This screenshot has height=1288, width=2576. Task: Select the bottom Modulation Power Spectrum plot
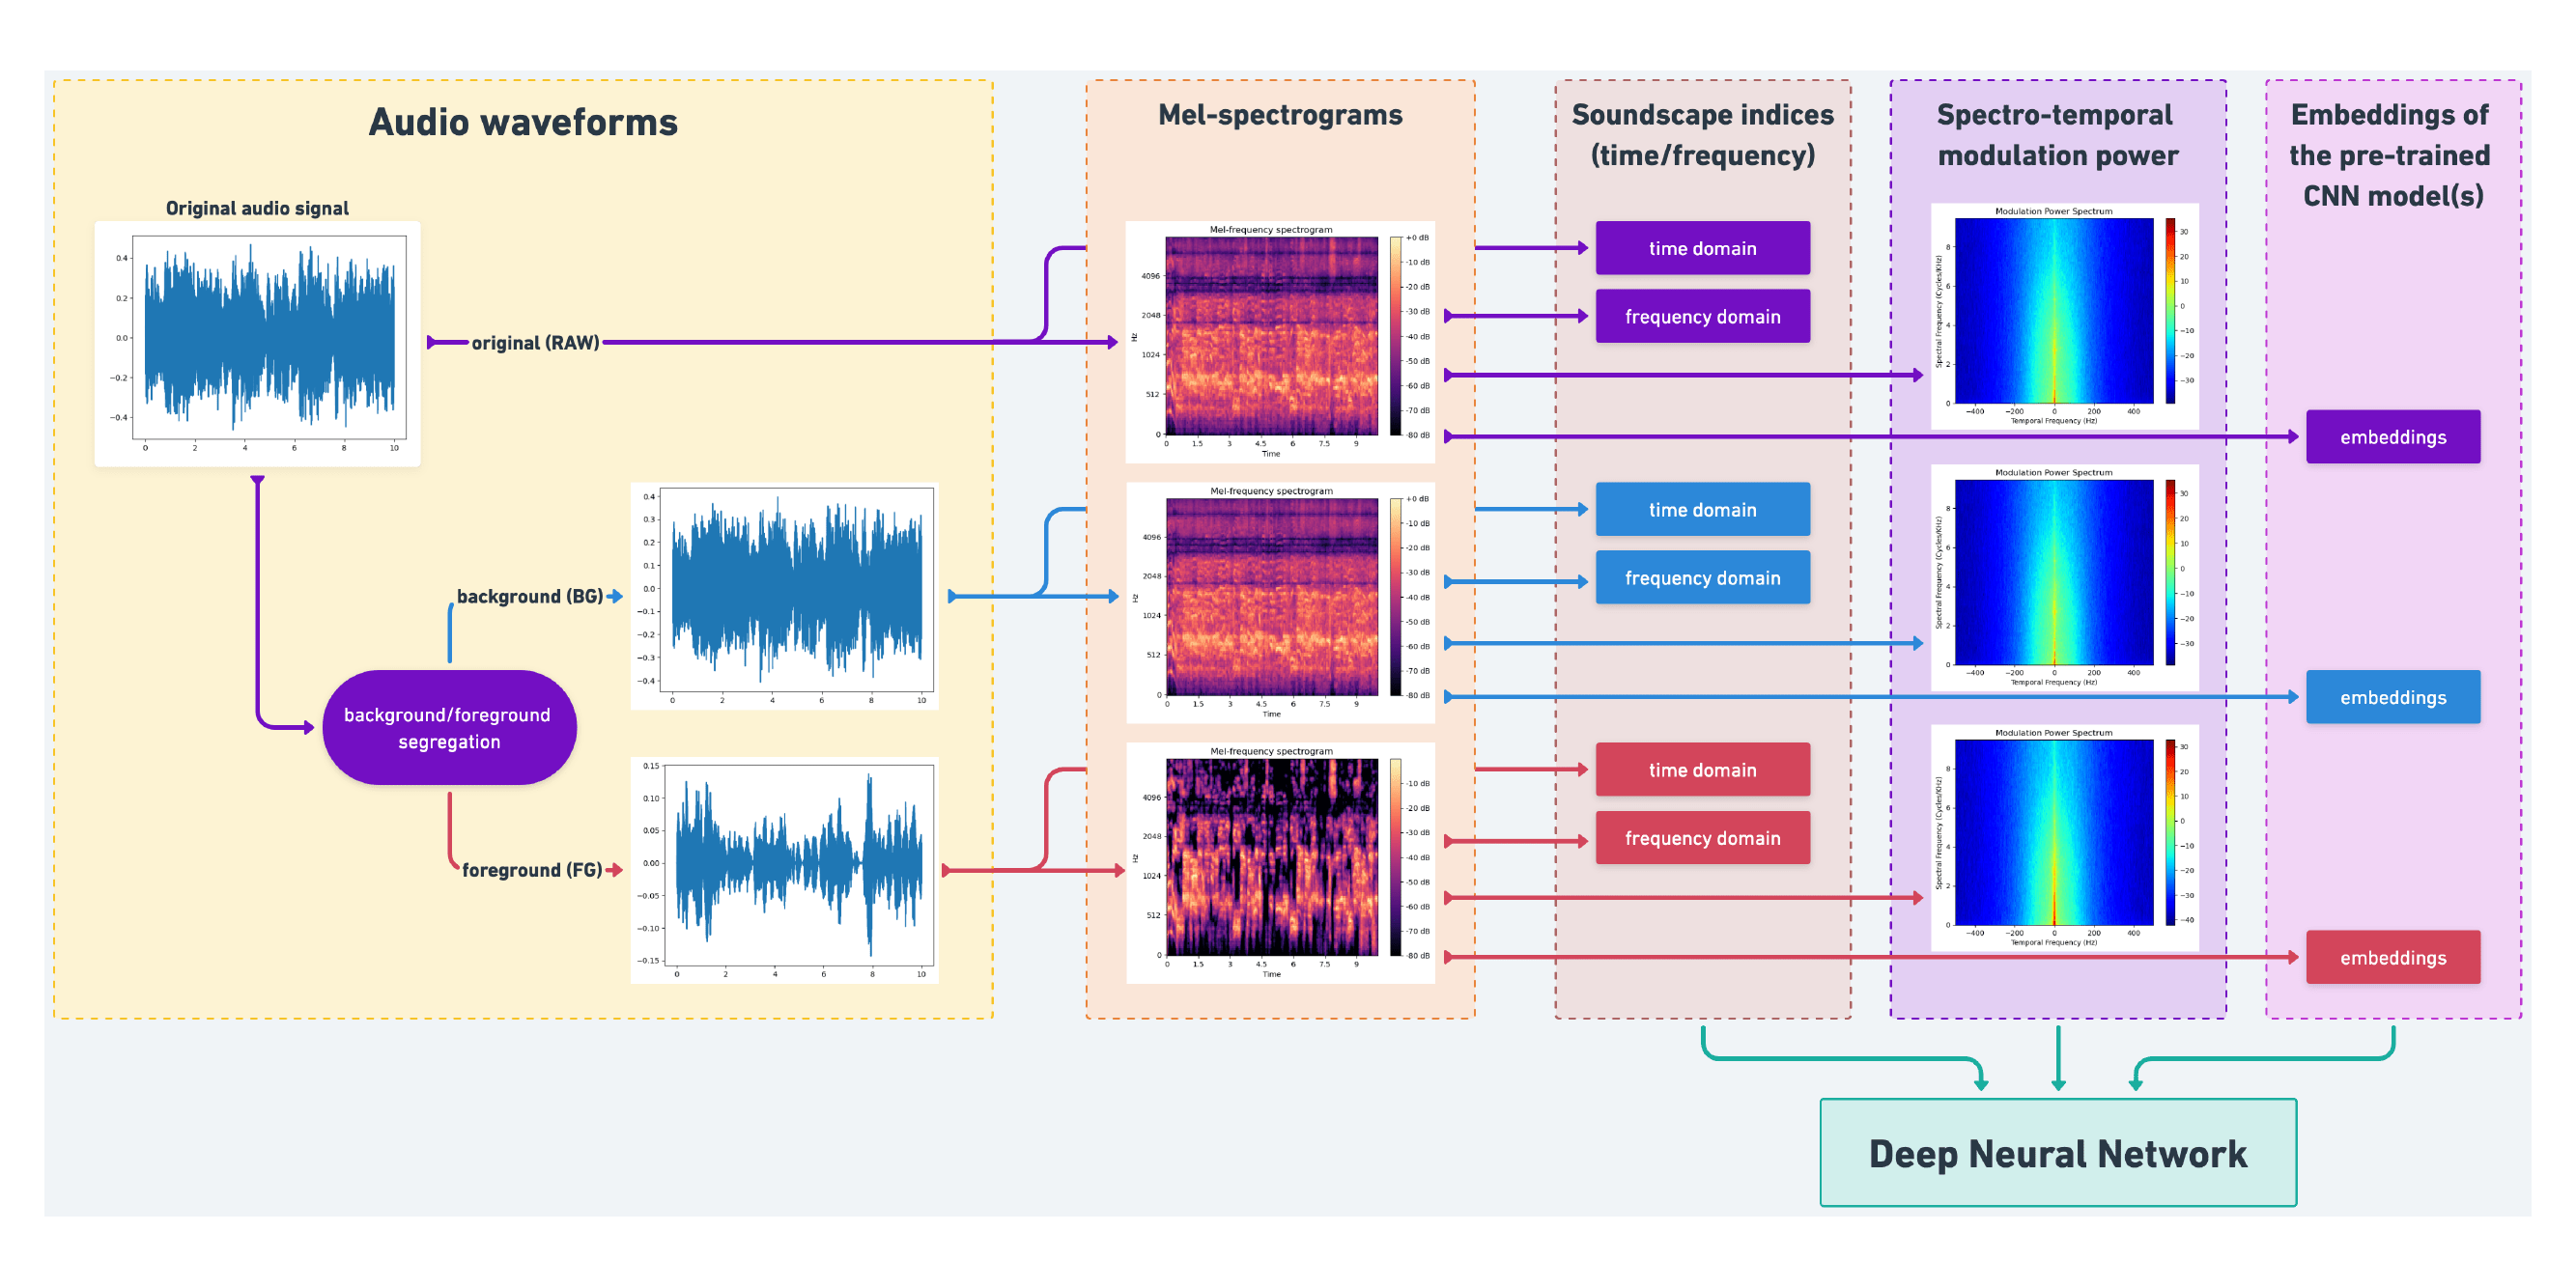2054,832
